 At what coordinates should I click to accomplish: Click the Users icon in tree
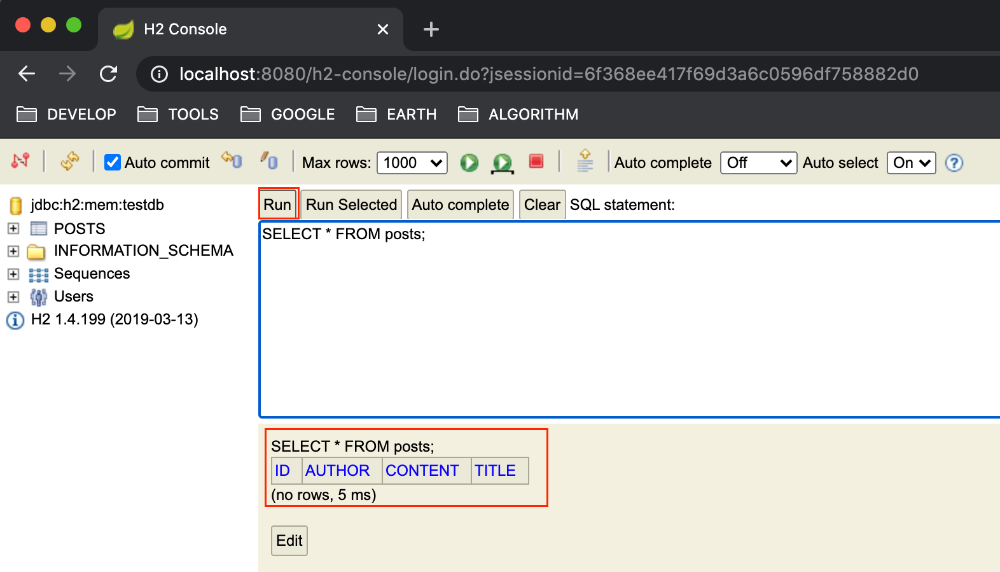click(38, 297)
